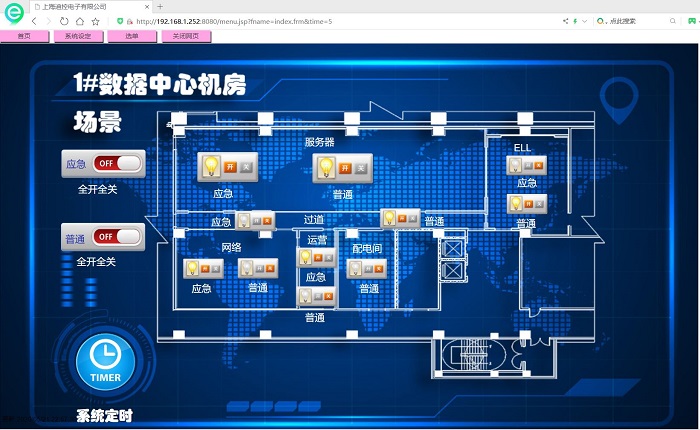Open the 首页 menu tab

tap(24, 36)
